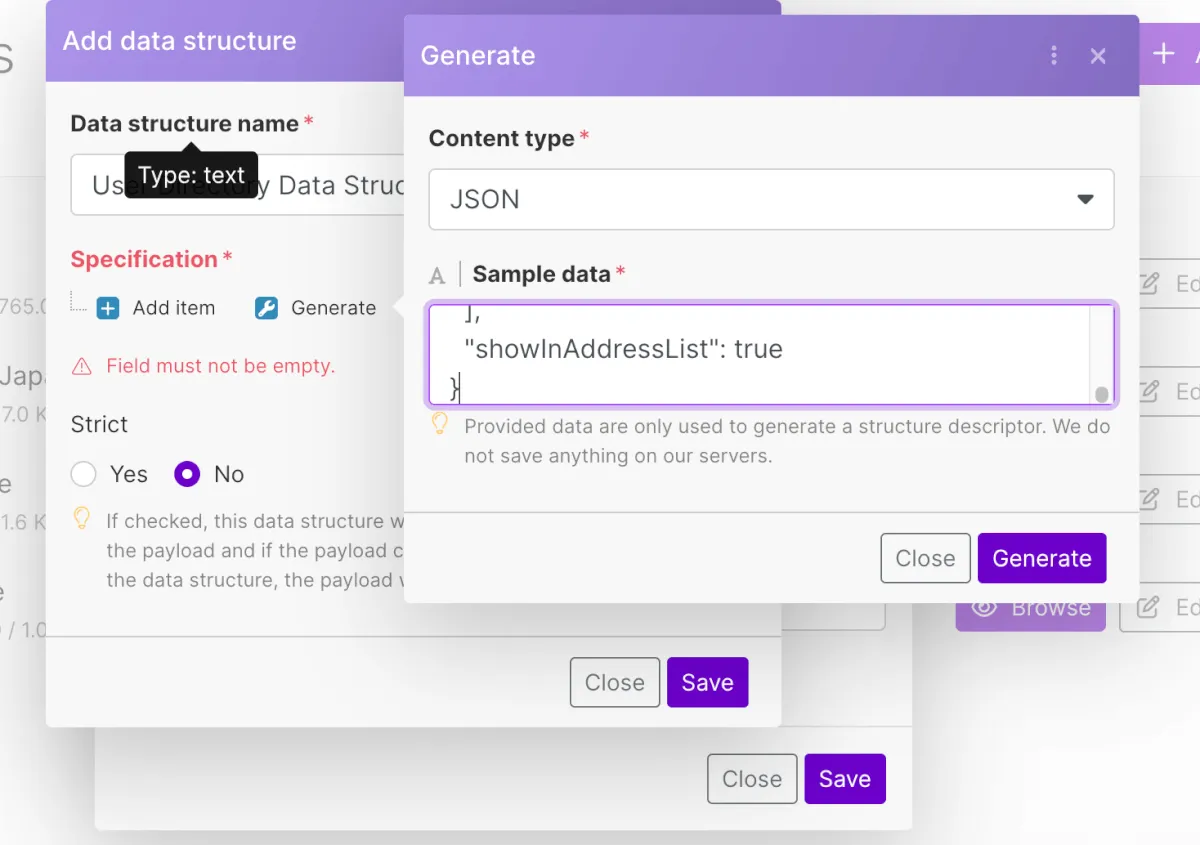Click the plus icon beside Add item
The height and width of the screenshot is (845, 1200).
click(x=108, y=308)
